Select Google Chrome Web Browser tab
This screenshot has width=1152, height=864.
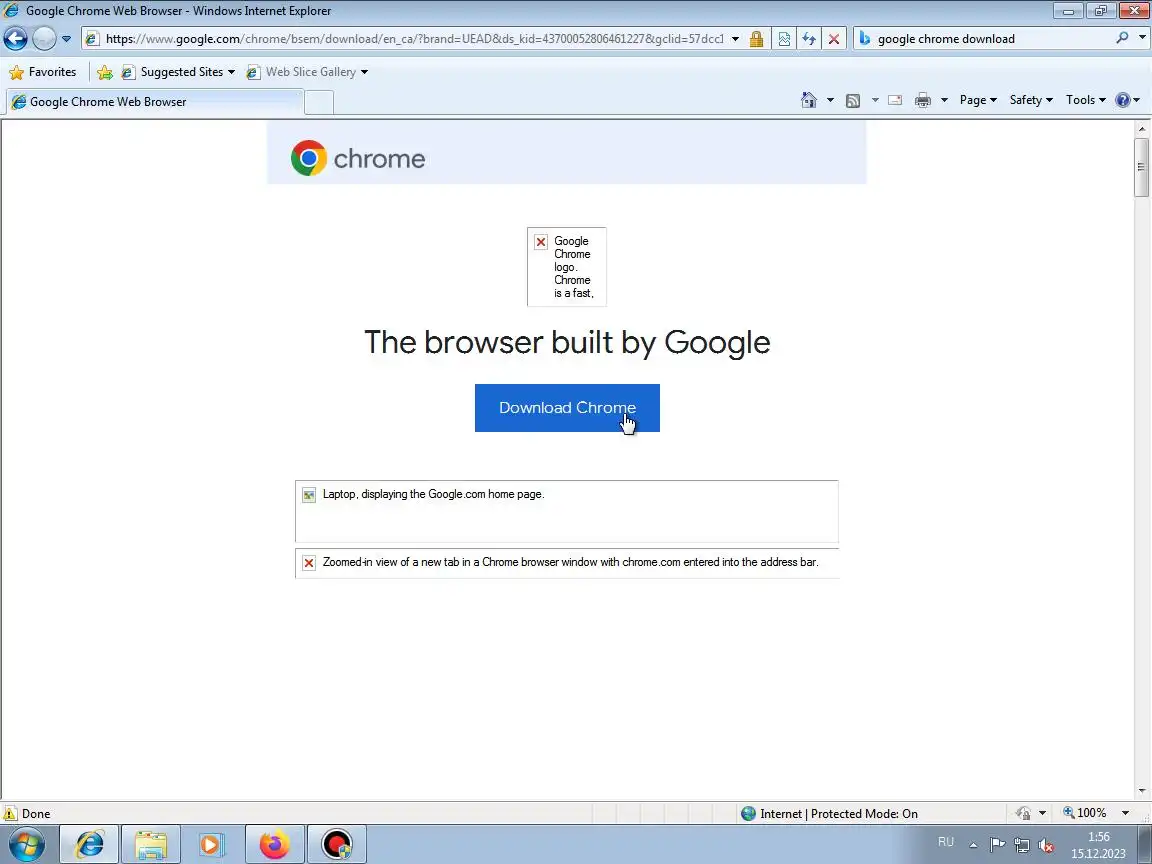[x=154, y=102]
